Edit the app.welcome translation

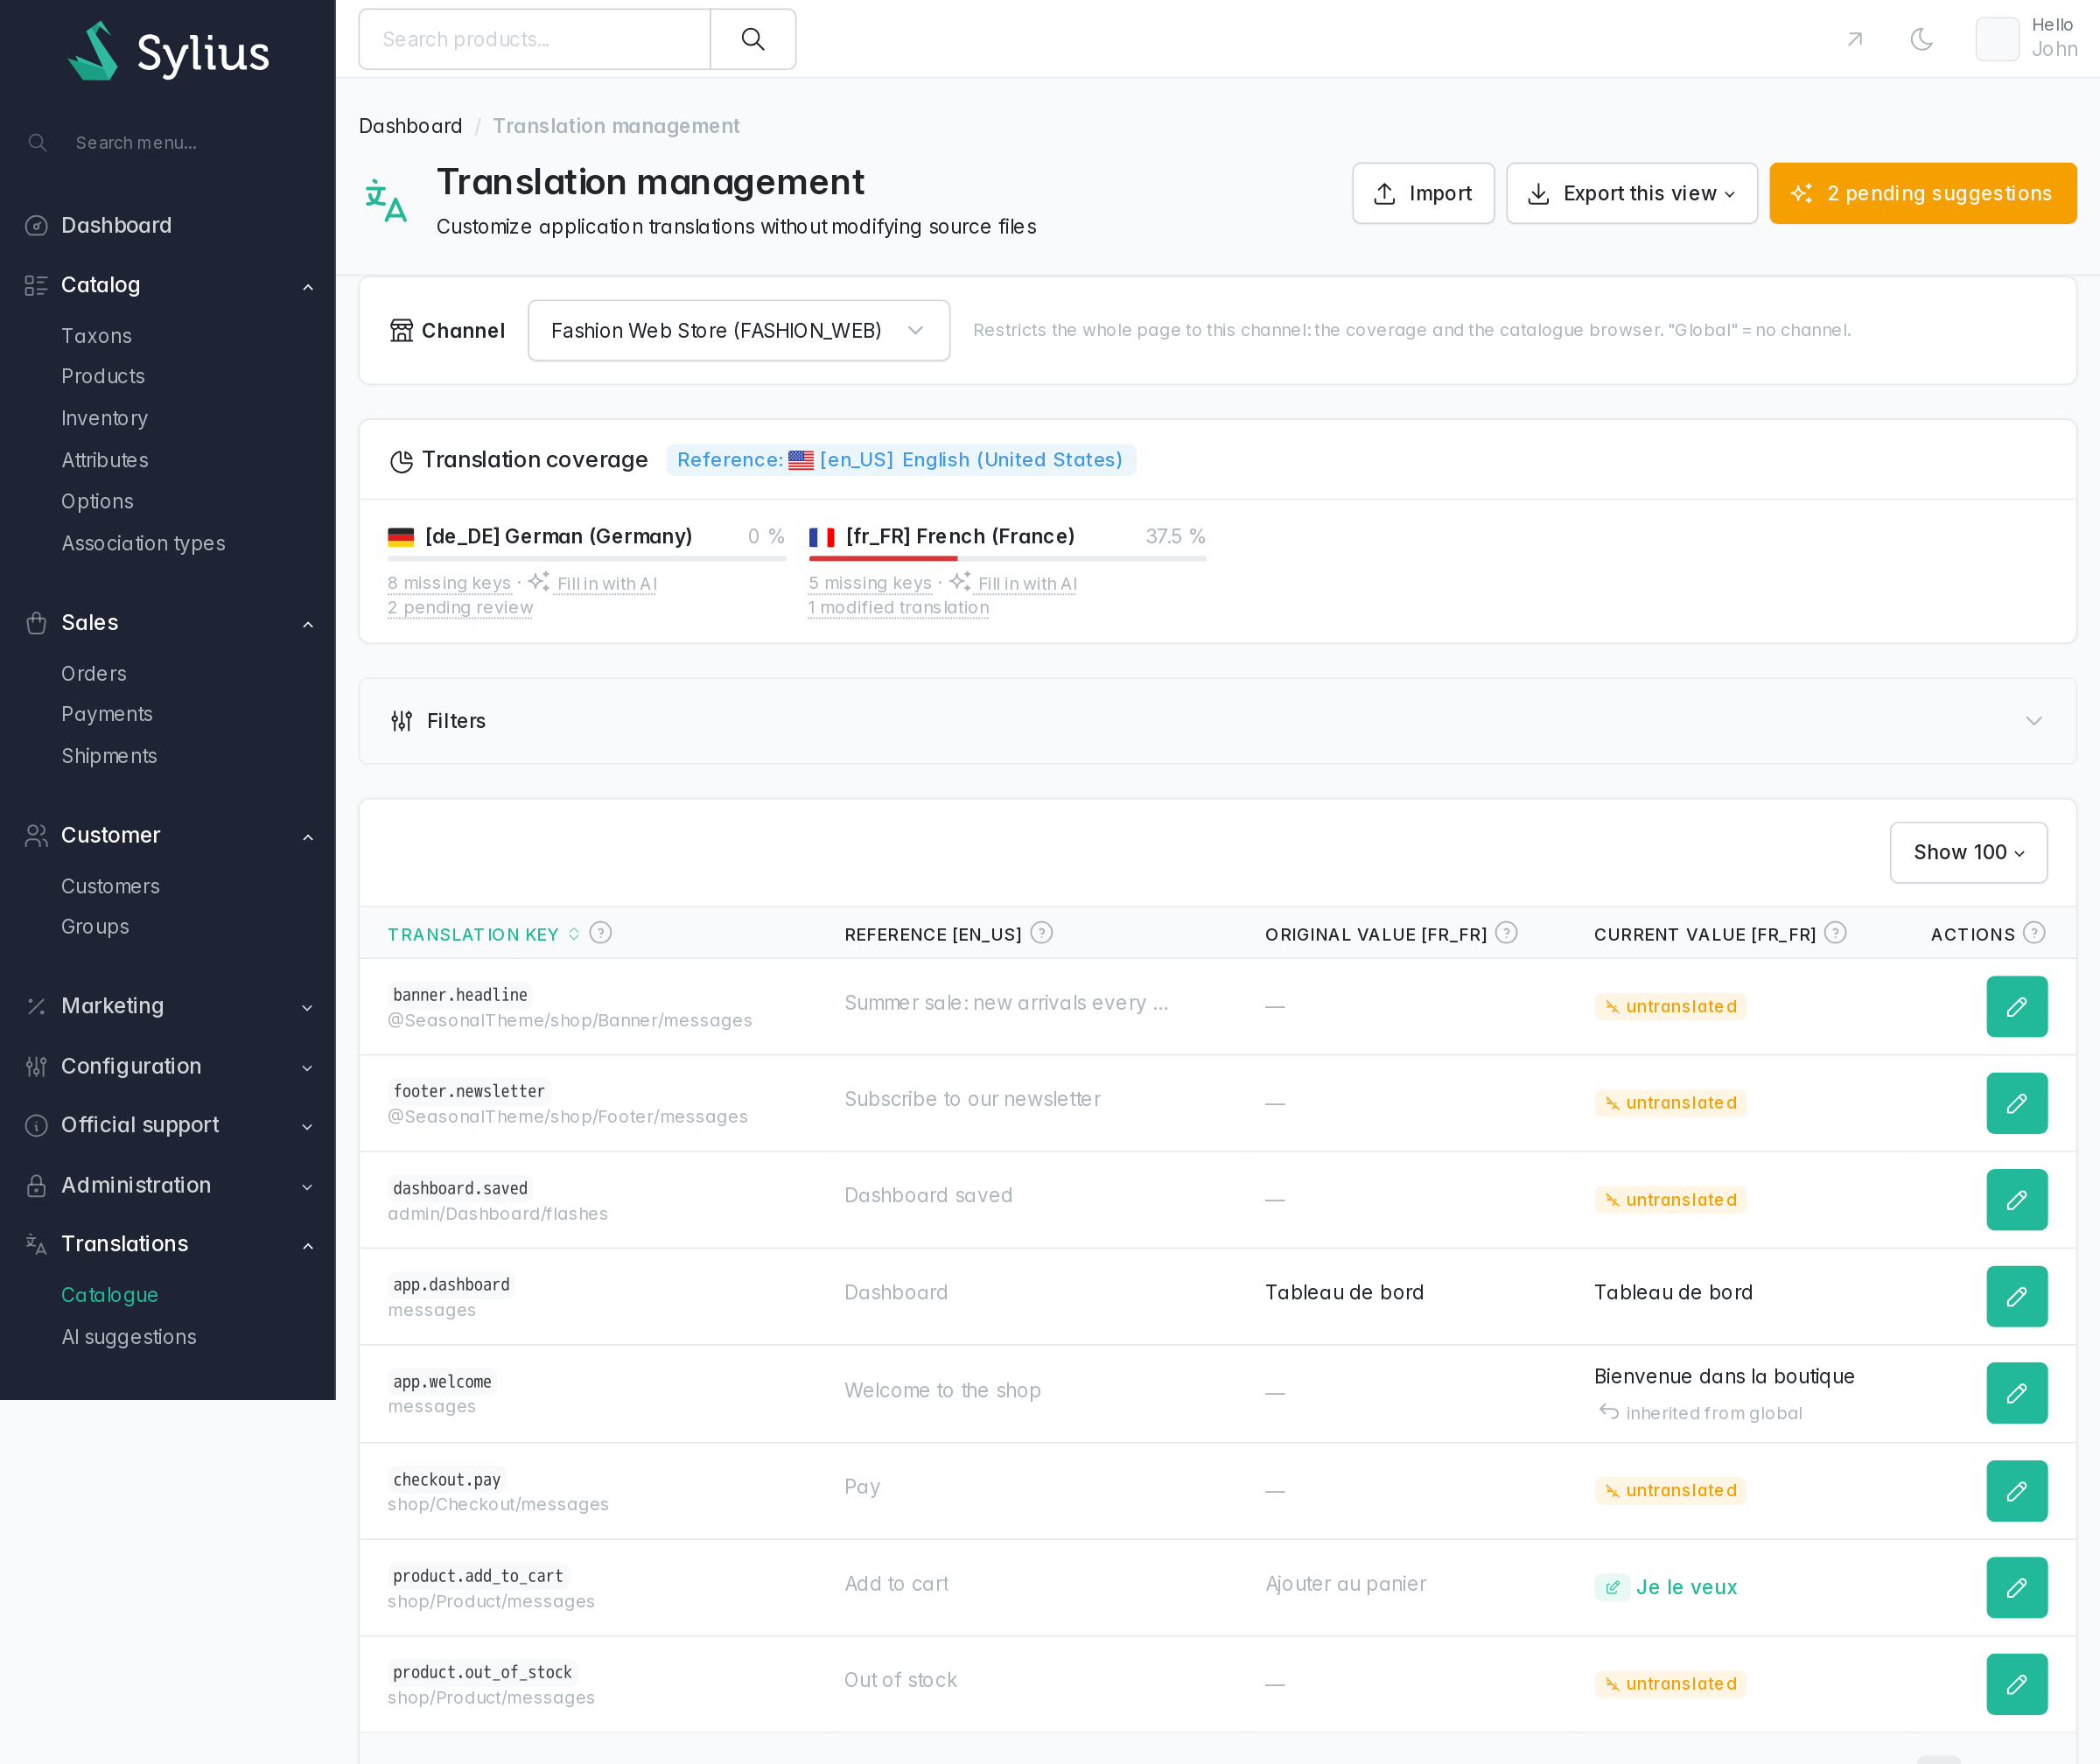[x=2016, y=1393]
